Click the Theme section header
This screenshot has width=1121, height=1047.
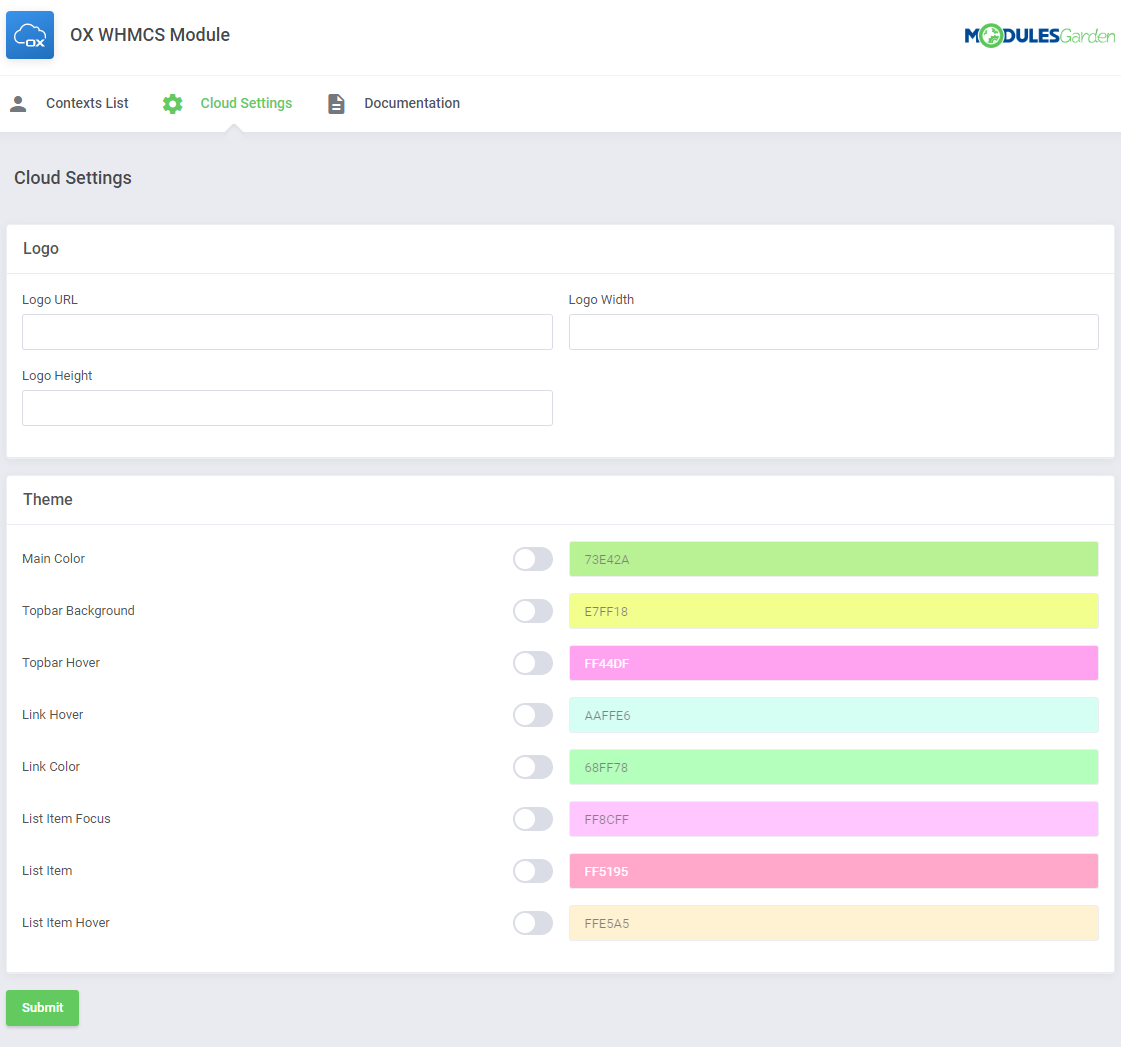pyautogui.click(x=48, y=500)
